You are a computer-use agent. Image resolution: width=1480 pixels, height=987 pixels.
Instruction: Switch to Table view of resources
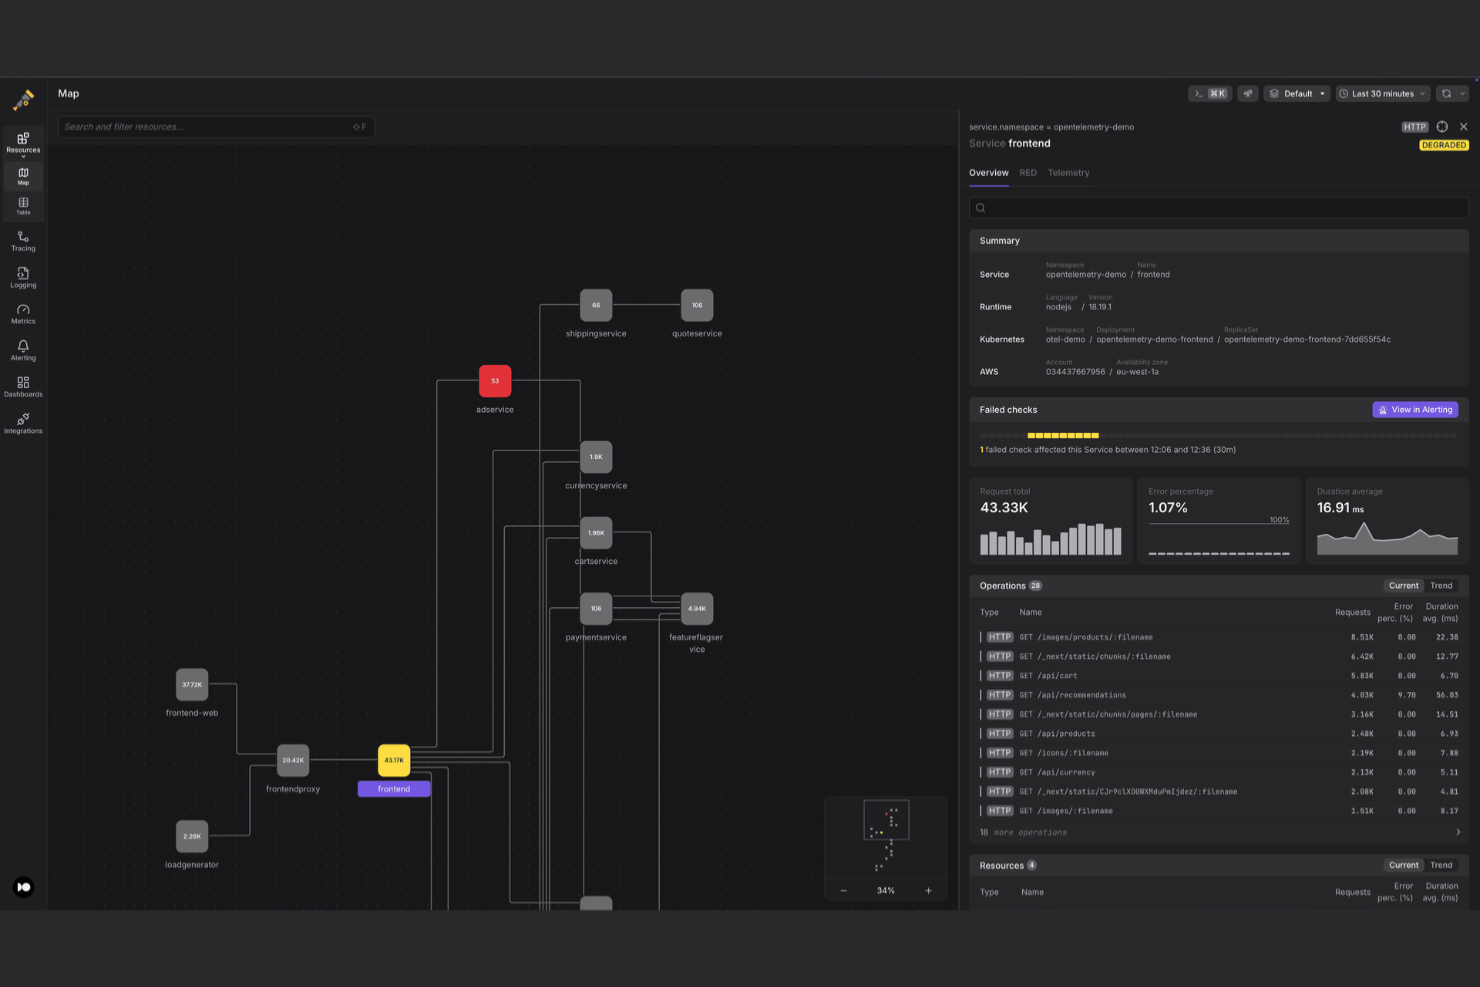tap(22, 205)
